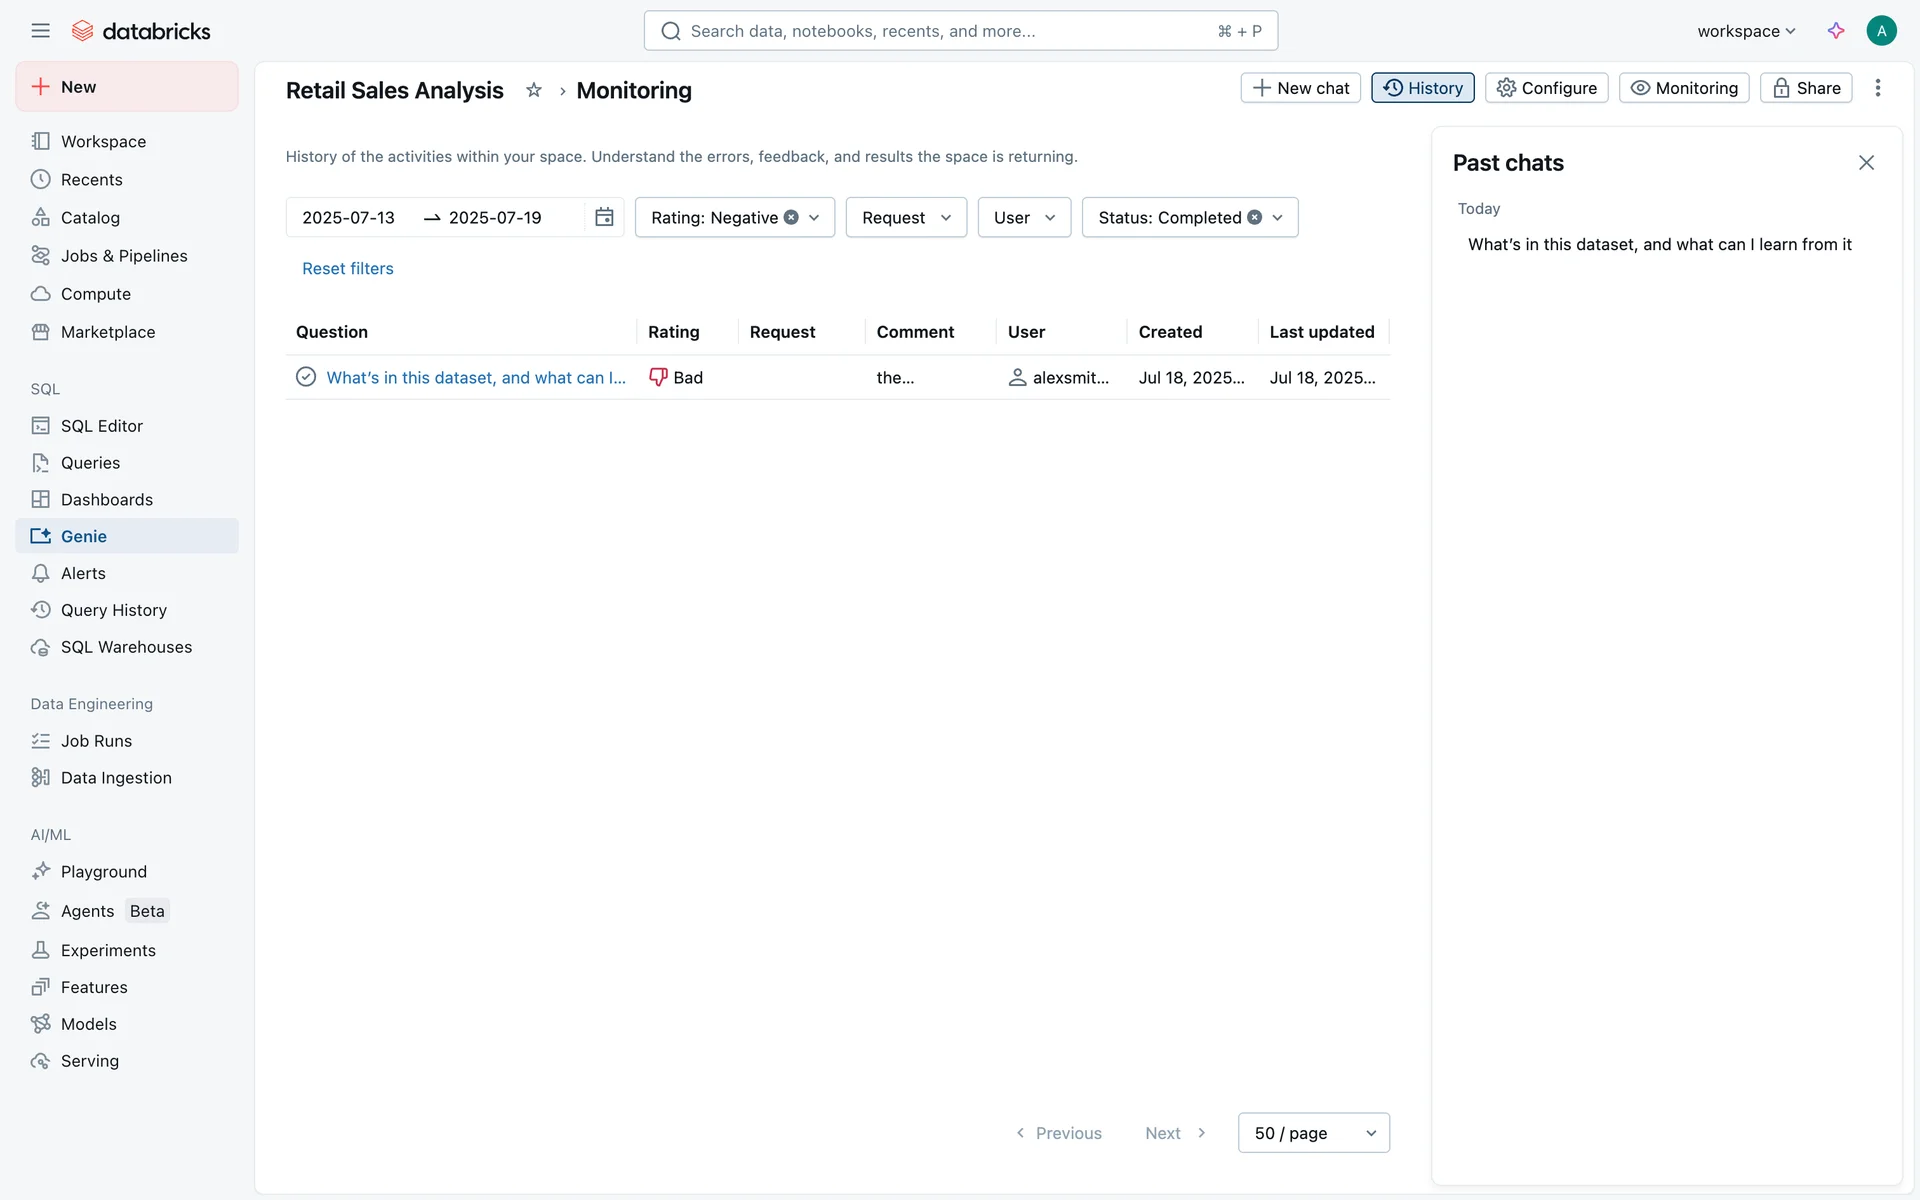Click the Databricks Assistant sparkle icon
The width and height of the screenshot is (1920, 1200).
click(x=1836, y=31)
